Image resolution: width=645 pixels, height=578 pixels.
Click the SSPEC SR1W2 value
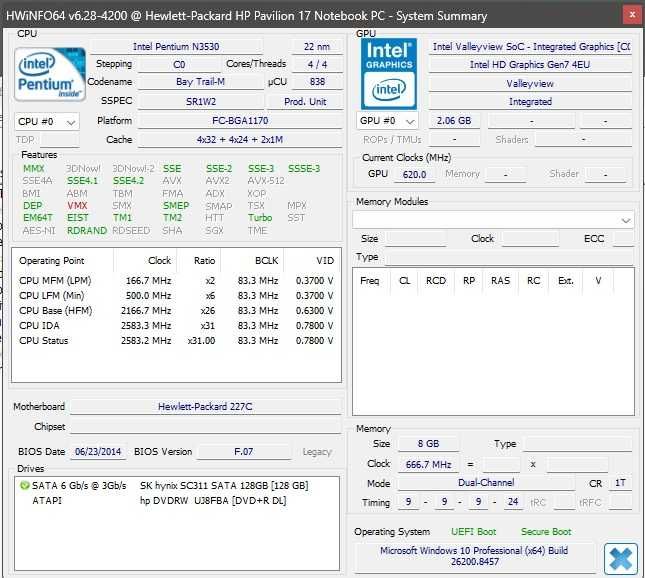click(201, 101)
